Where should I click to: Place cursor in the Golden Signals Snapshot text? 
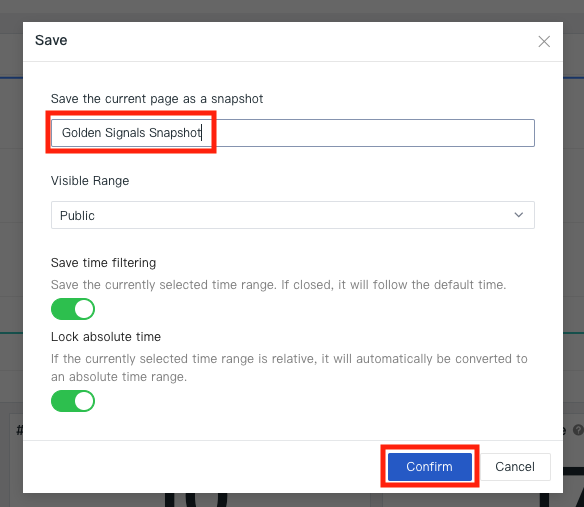pyautogui.click(x=131, y=133)
